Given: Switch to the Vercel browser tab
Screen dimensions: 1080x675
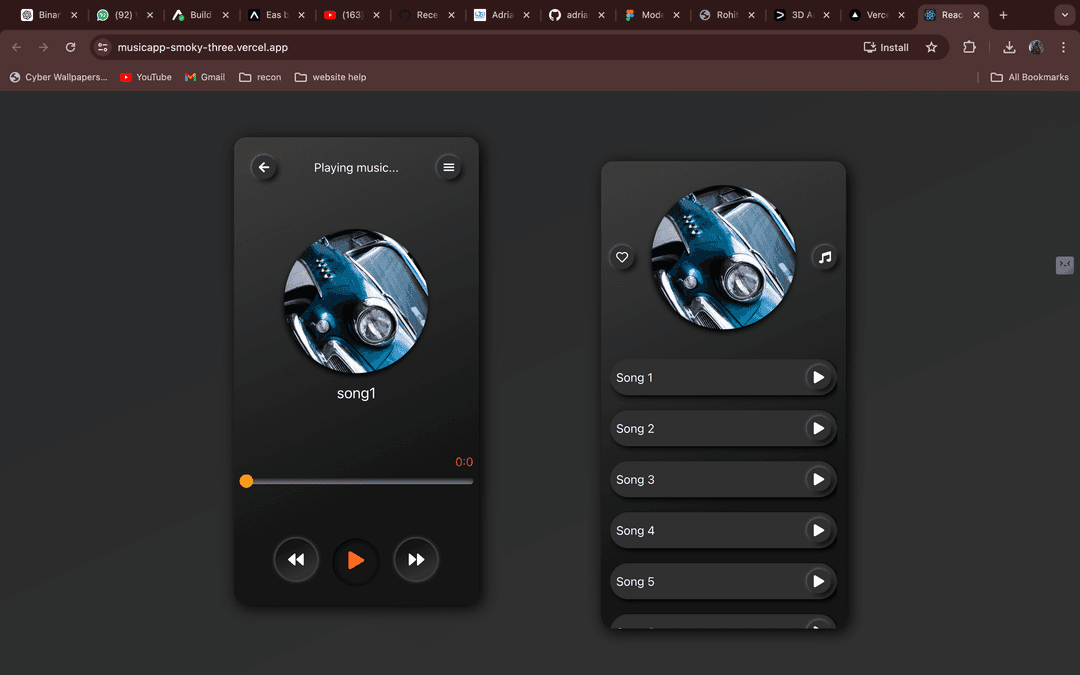Looking at the screenshot, I should click(868, 16).
